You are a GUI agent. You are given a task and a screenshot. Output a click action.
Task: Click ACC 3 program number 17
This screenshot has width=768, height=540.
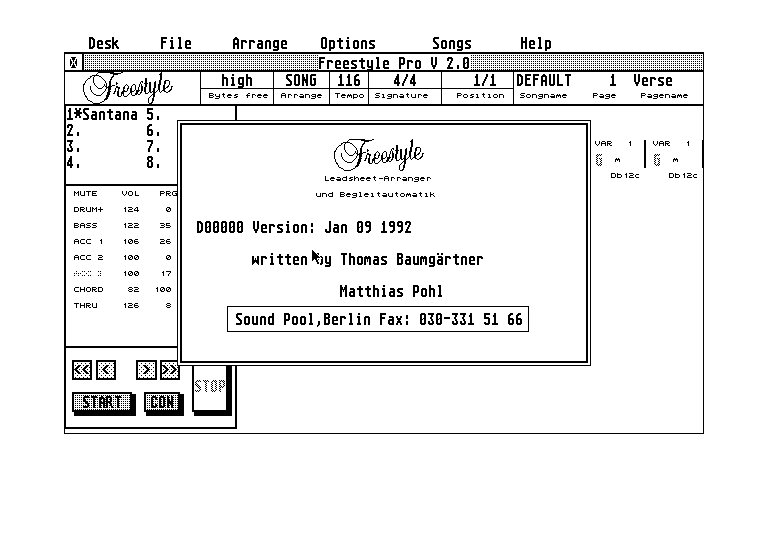[167, 273]
